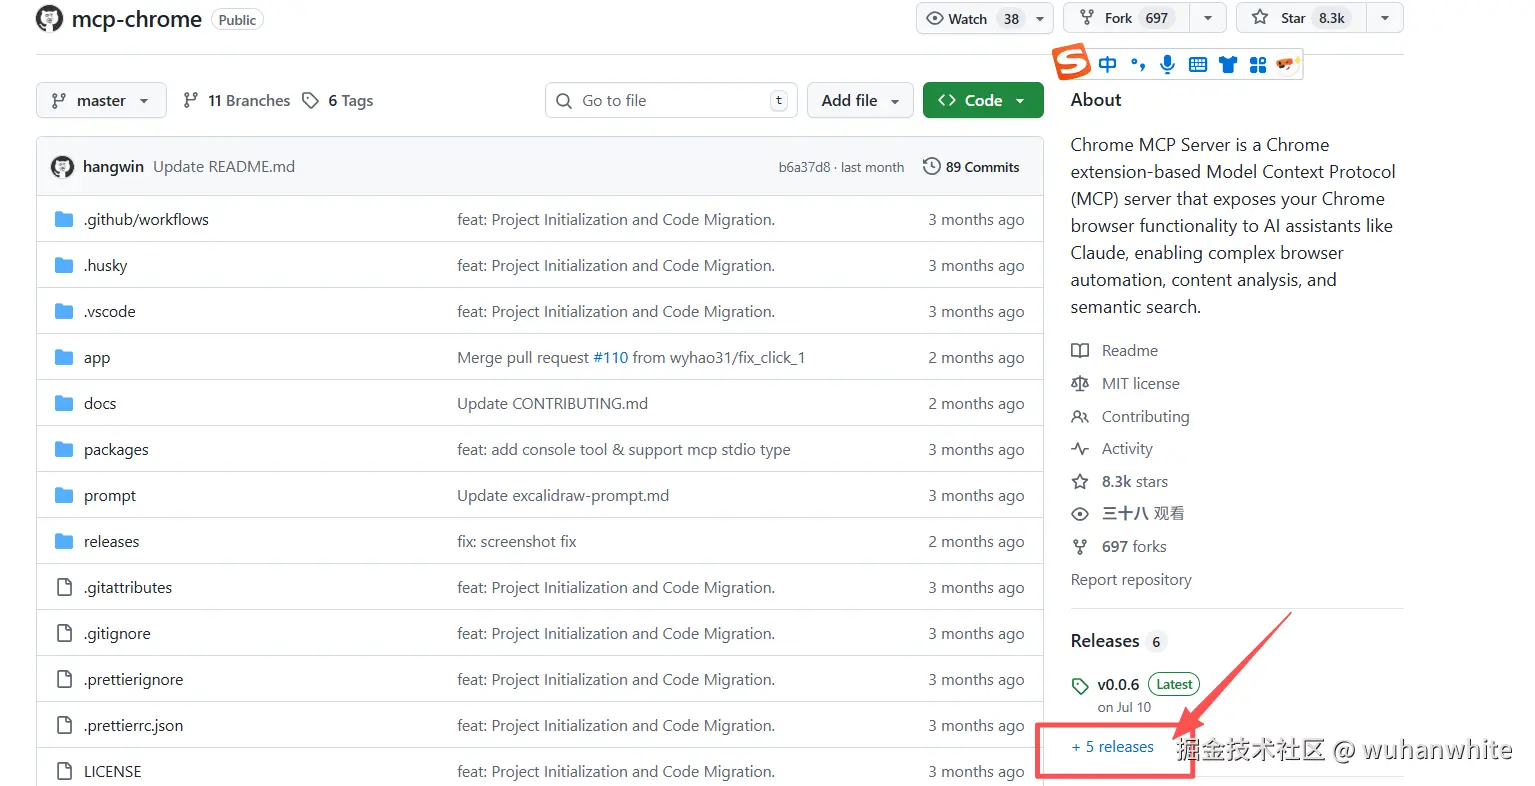This screenshot has width=1535, height=786.
Task: Open the LICENSE file name
Action: point(112,771)
